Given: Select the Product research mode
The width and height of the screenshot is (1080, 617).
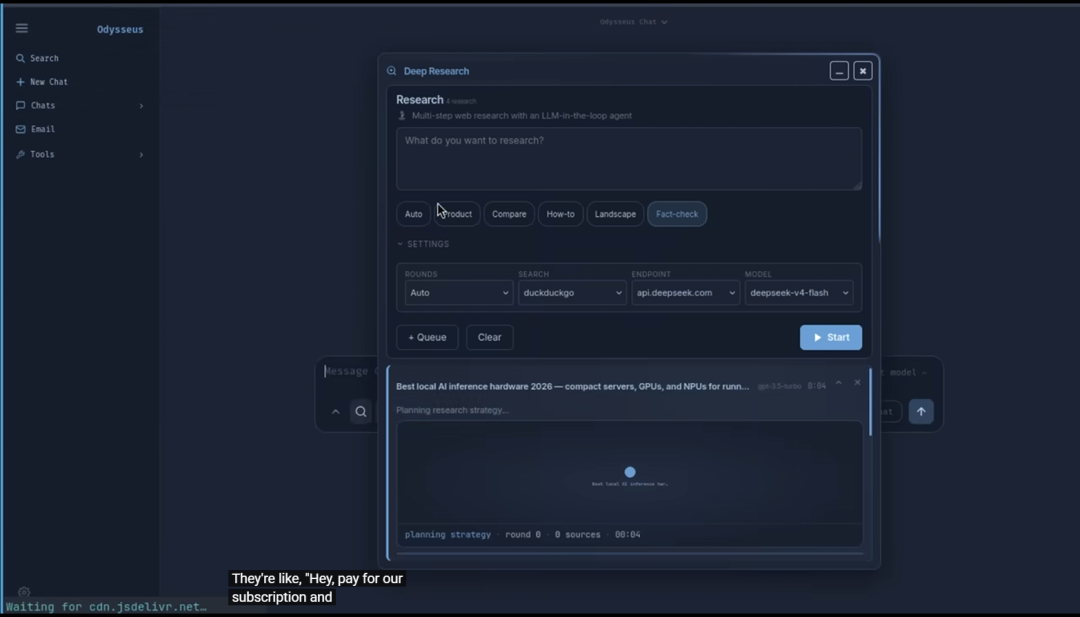Looking at the screenshot, I should pos(457,214).
